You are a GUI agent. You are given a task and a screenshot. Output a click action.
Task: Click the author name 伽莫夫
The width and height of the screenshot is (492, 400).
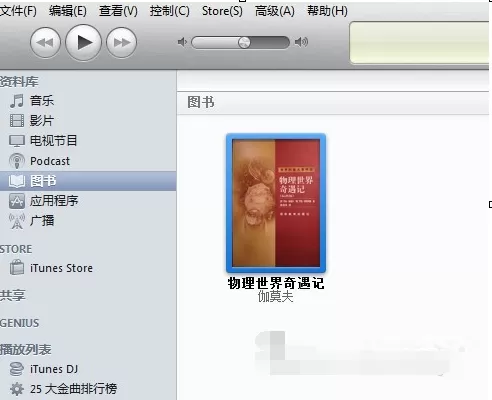(x=276, y=296)
